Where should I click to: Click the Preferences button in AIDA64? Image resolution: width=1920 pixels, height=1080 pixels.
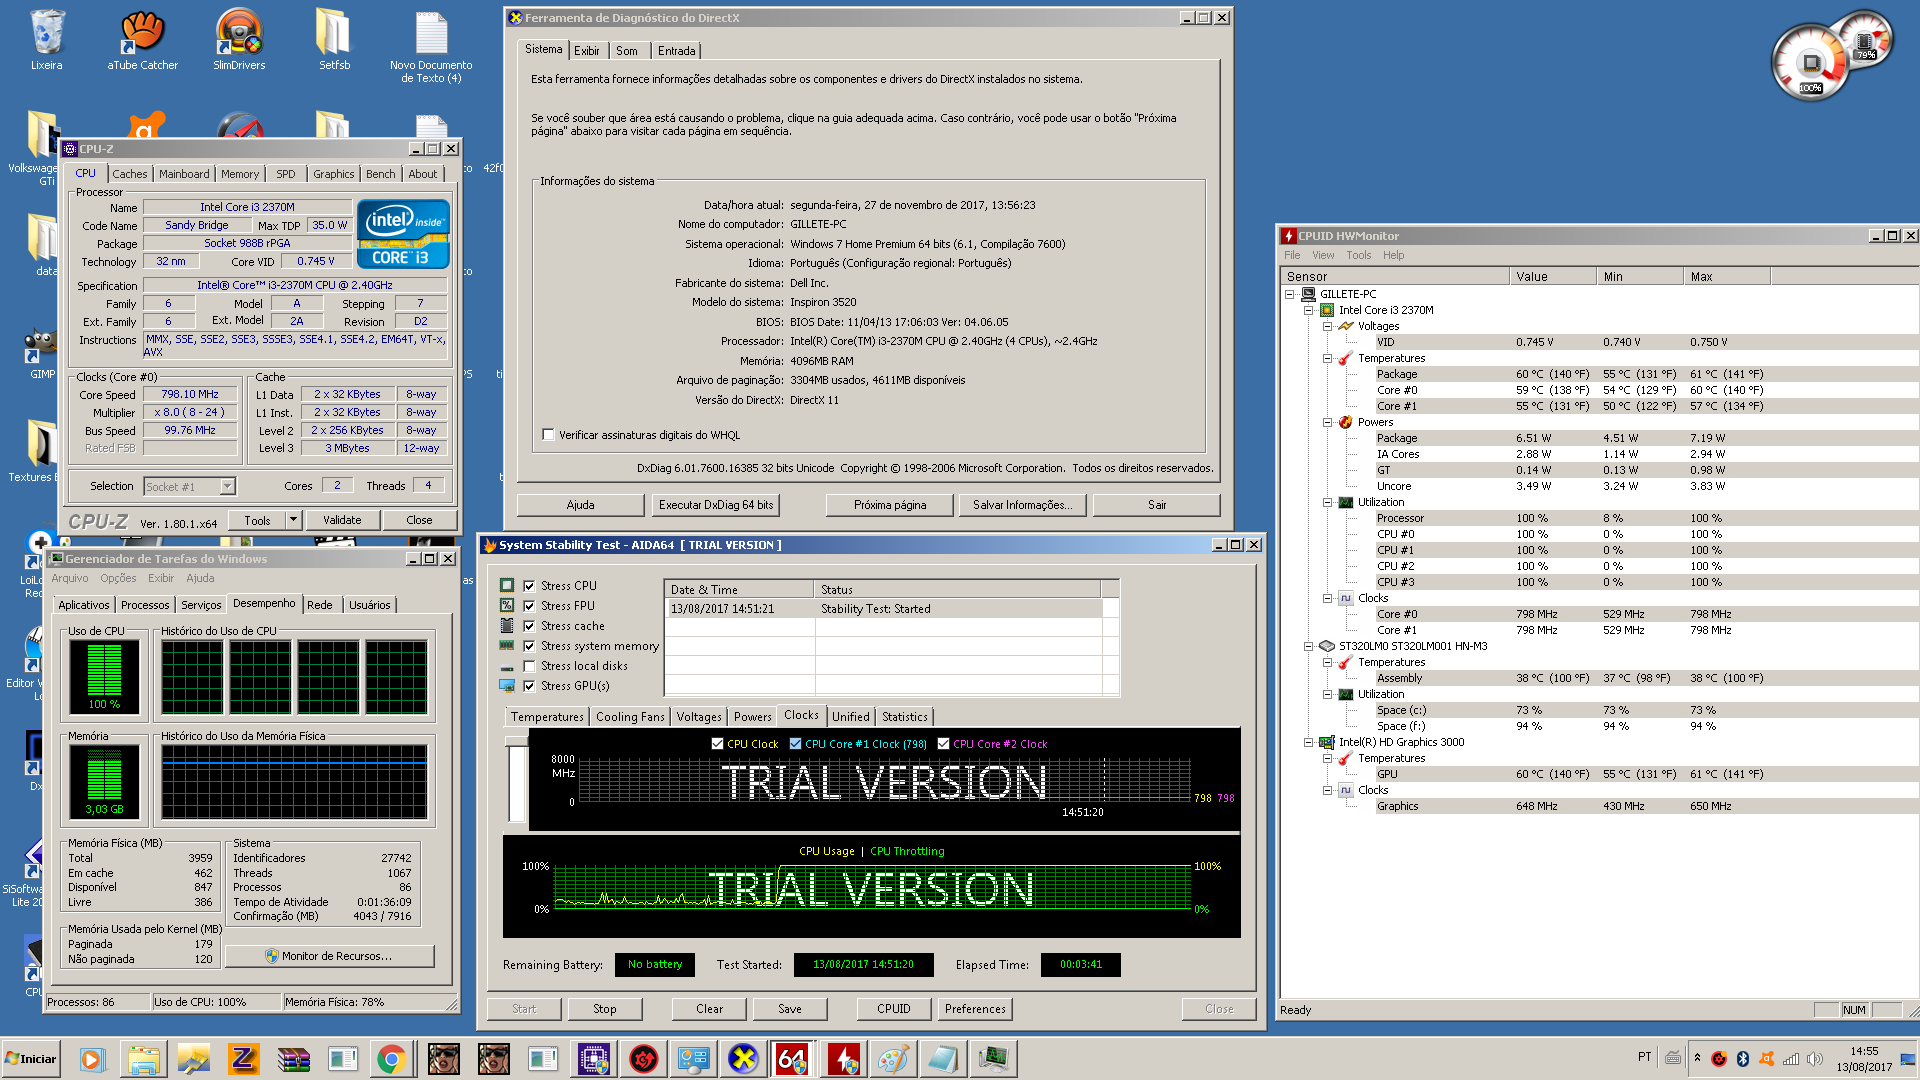point(975,1009)
